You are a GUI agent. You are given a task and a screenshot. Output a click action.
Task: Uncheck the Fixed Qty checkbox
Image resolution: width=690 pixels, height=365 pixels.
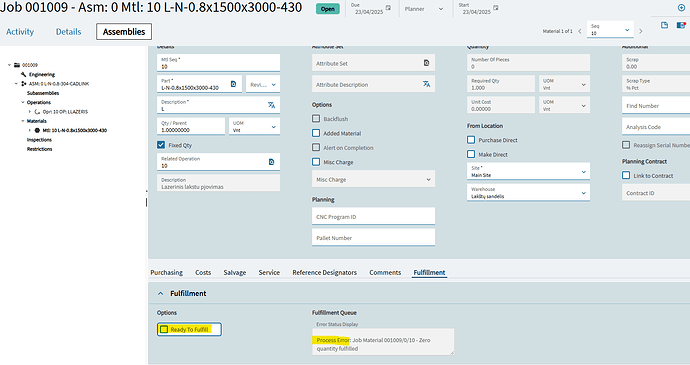pyautogui.click(x=161, y=145)
